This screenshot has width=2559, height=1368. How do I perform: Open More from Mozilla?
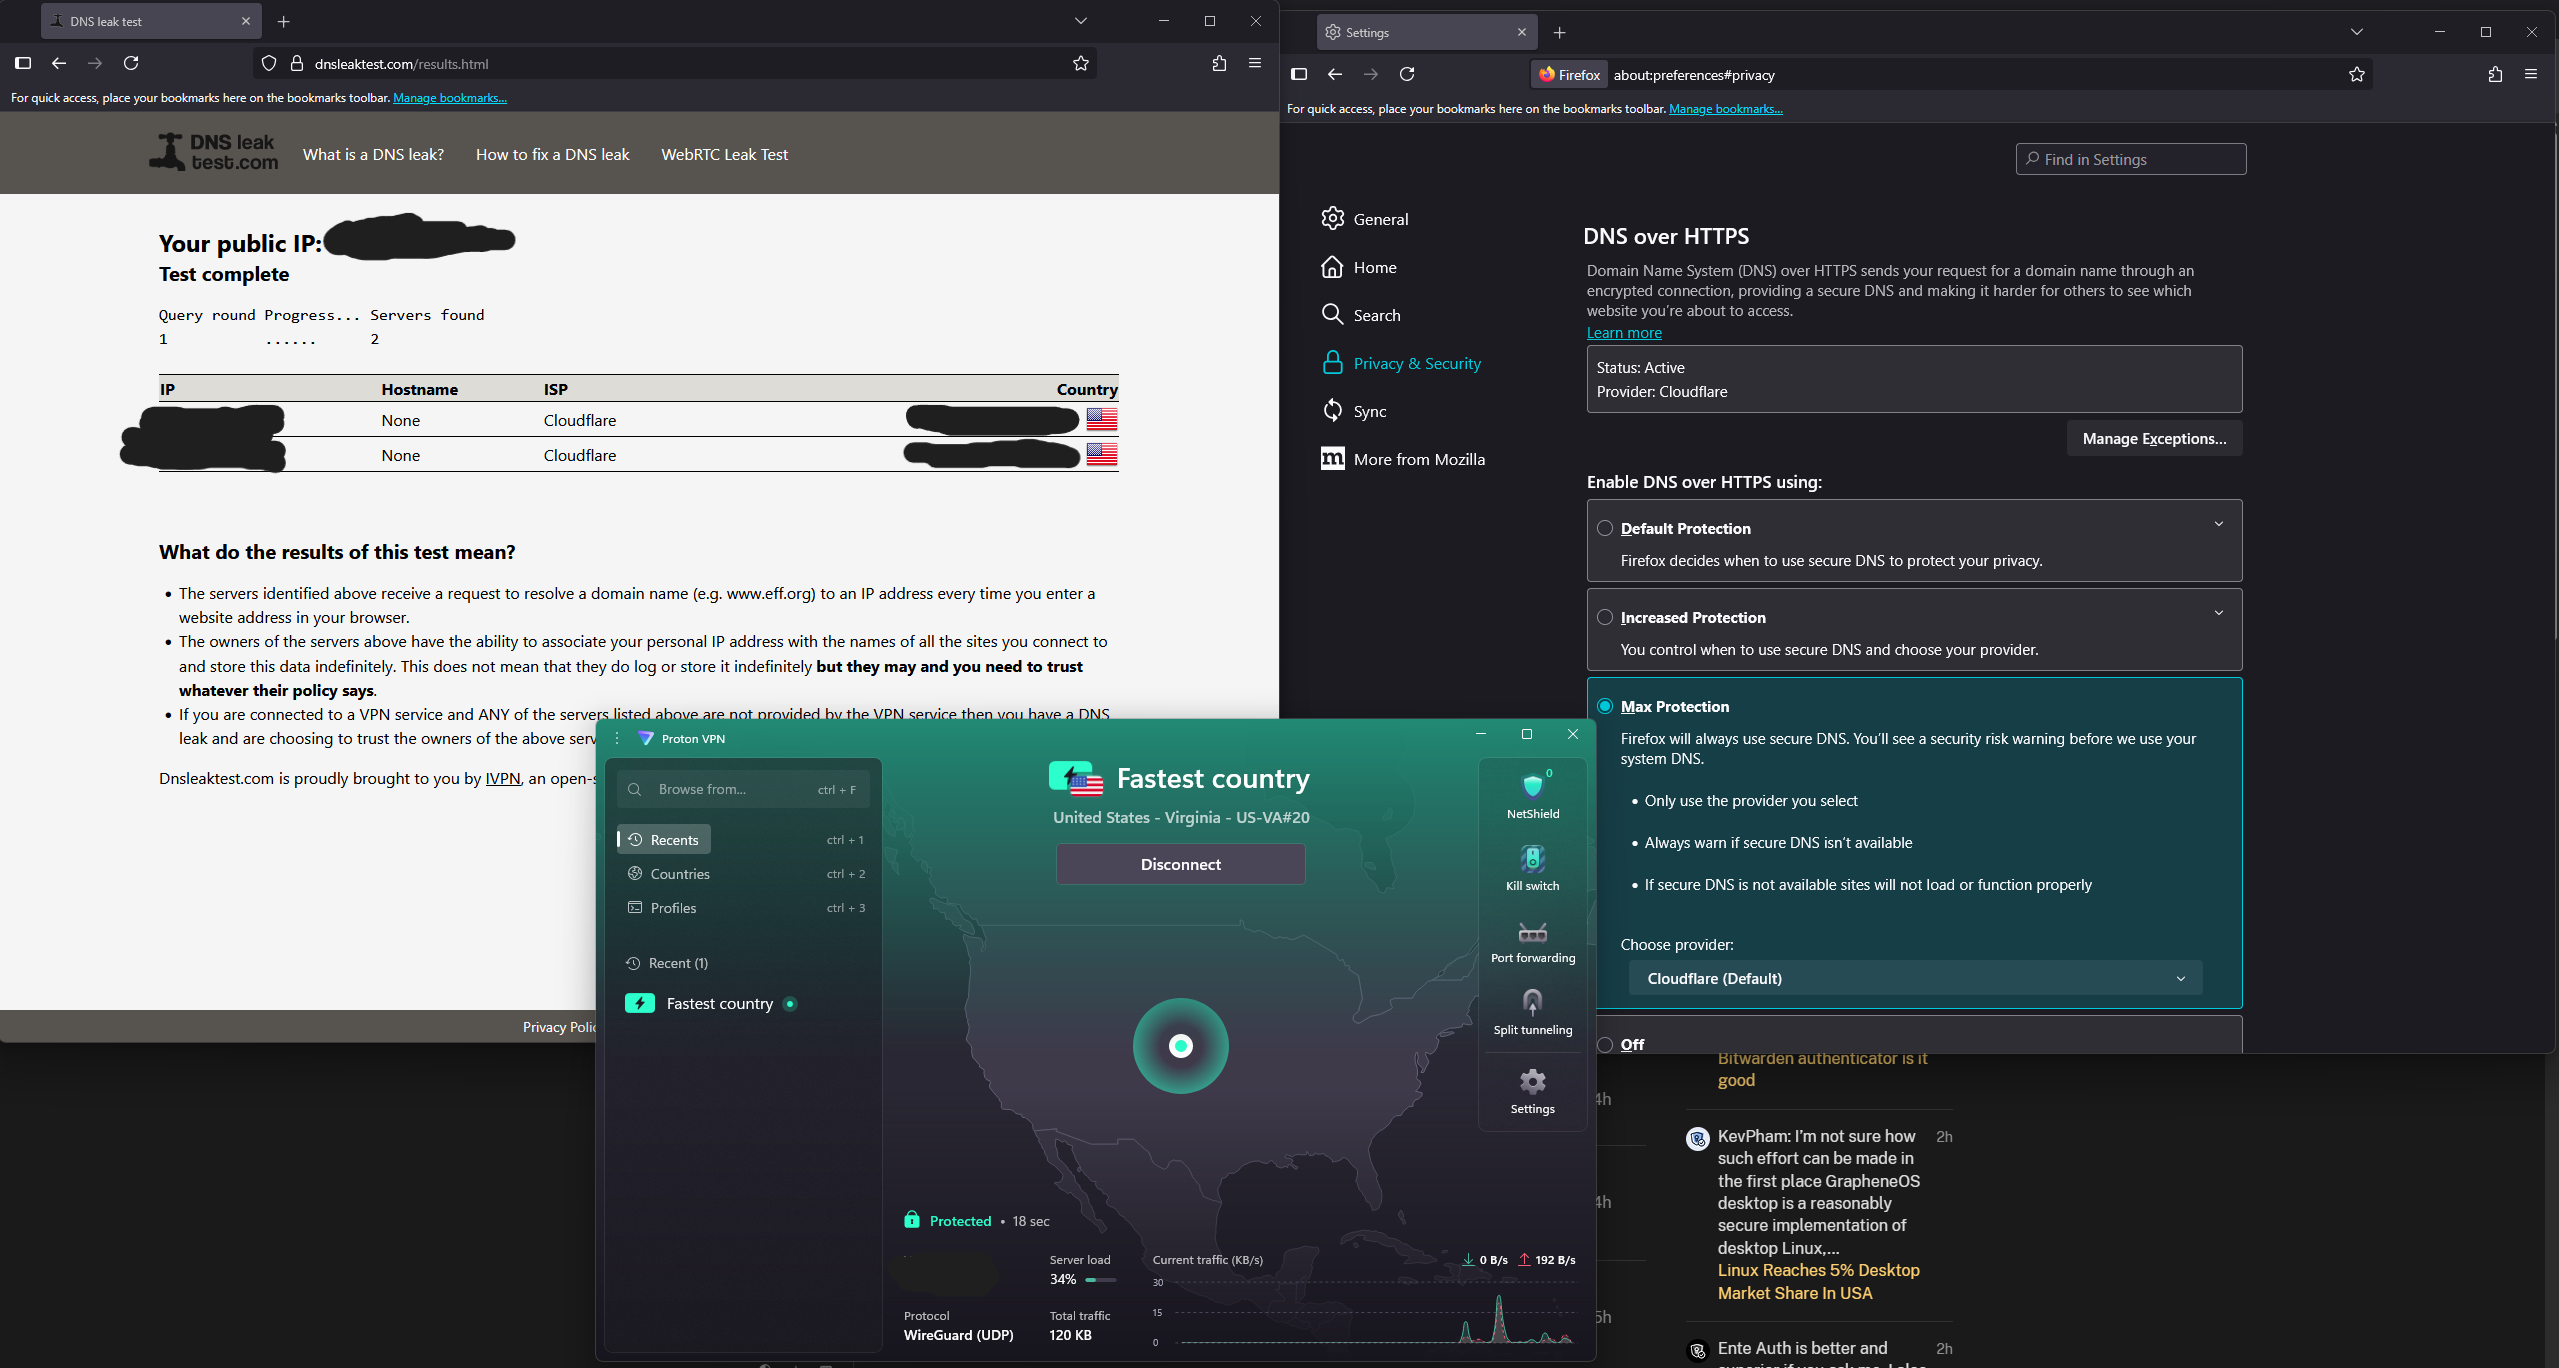tap(1403, 459)
